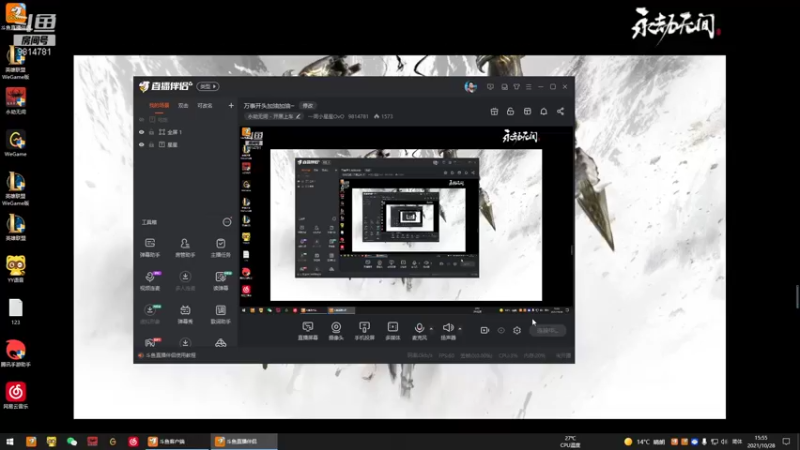The height and width of the screenshot is (450, 800).
Task: Add a 多媒体 media source
Action: pyautogui.click(x=392, y=331)
